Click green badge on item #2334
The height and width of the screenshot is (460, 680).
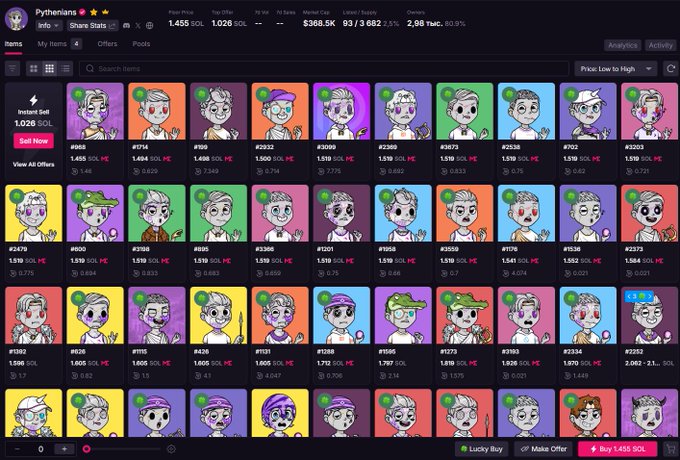(571, 298)
